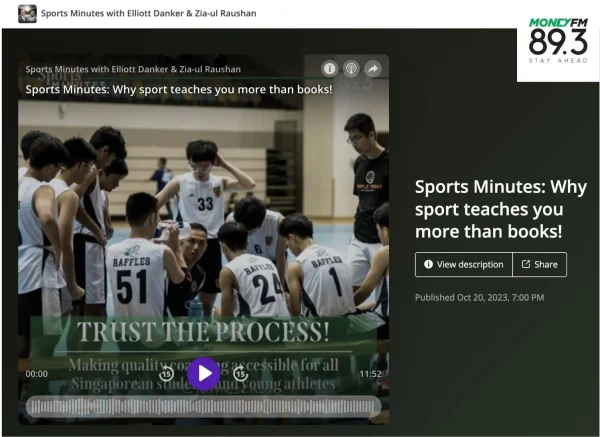Viewport: 600px width, 437px height.
Task: Seek within the audio waveform bar
Action: [203, 406]
